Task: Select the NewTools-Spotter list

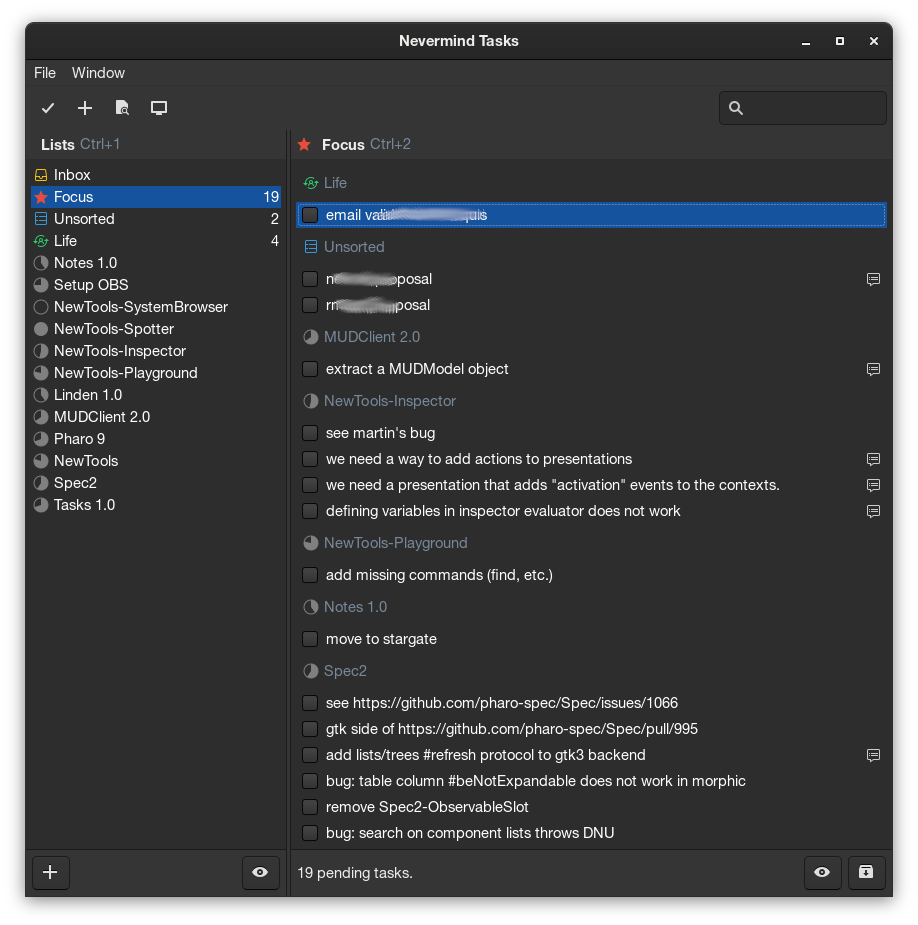Action: point(156,329)
